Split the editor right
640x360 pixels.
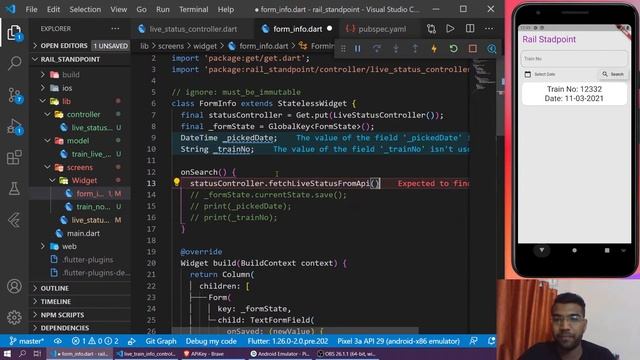click(x=470, y=29)
